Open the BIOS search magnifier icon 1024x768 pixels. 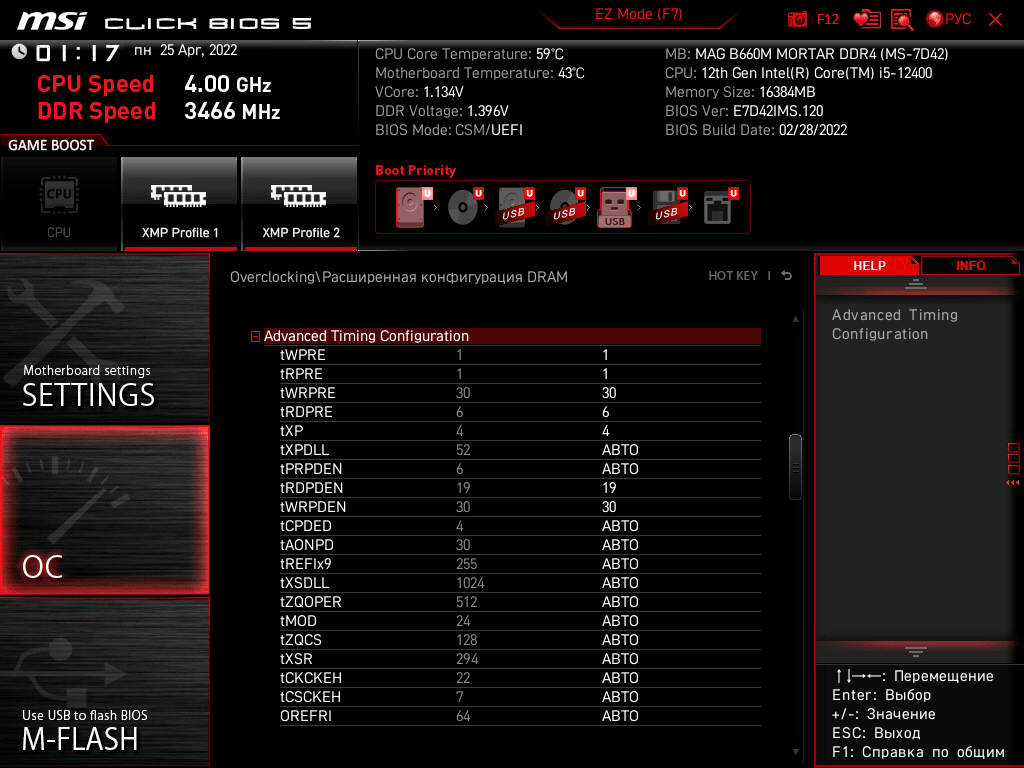pyautogui.click(x=902, y=20)
